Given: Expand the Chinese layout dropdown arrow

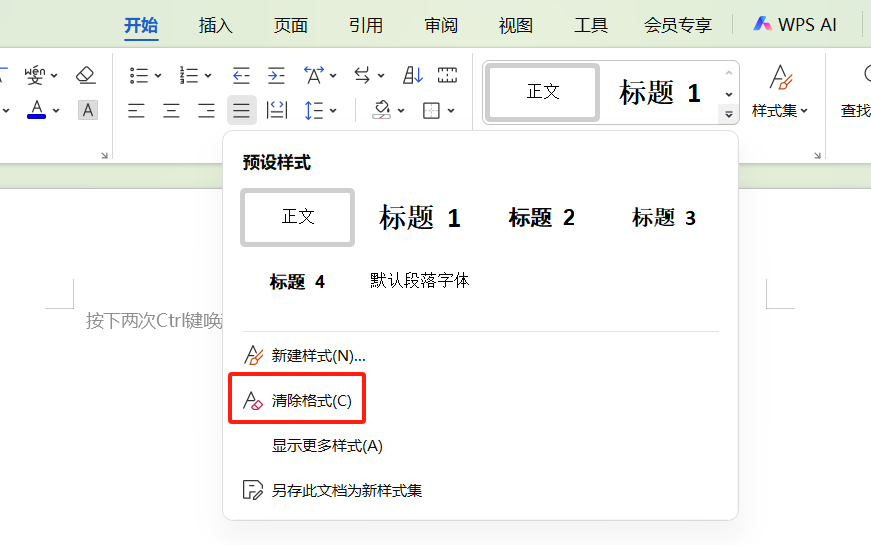Looking at the screenshot, I should (333, 76).
